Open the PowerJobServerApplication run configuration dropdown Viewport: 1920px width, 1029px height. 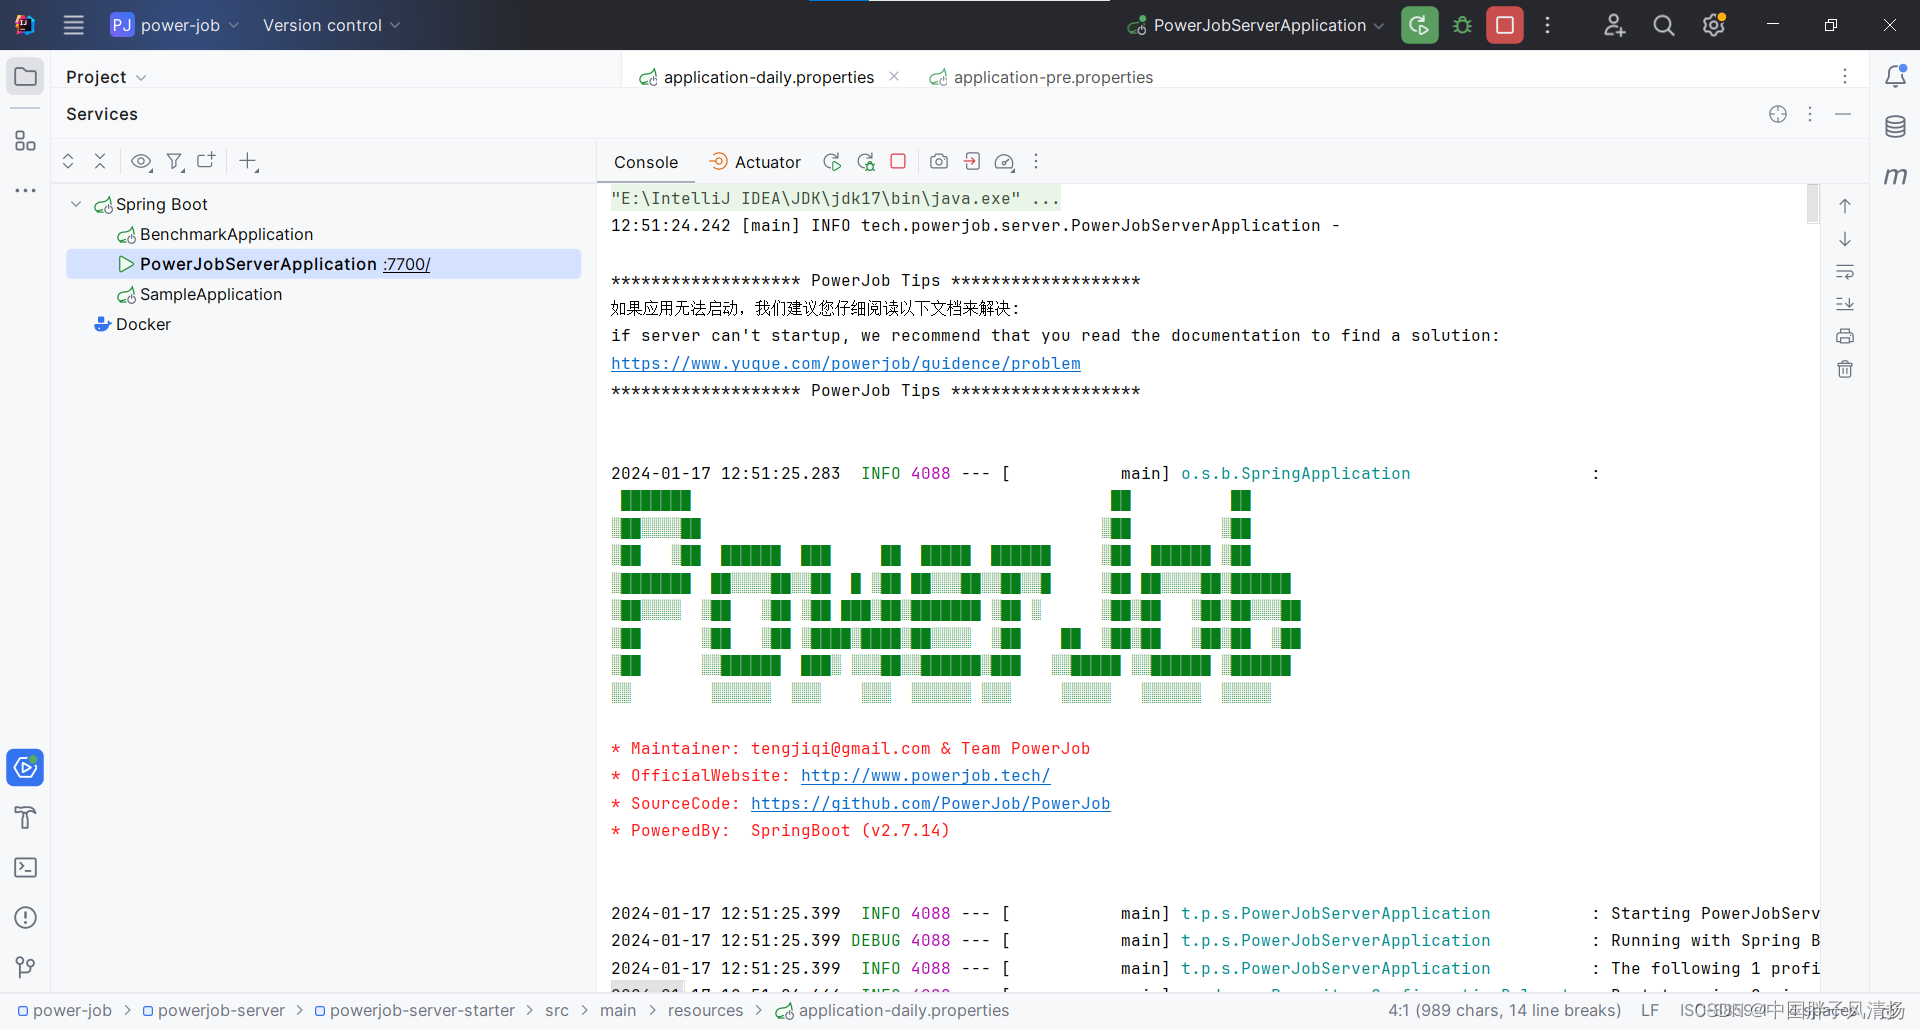click(x=1255, y=25)
